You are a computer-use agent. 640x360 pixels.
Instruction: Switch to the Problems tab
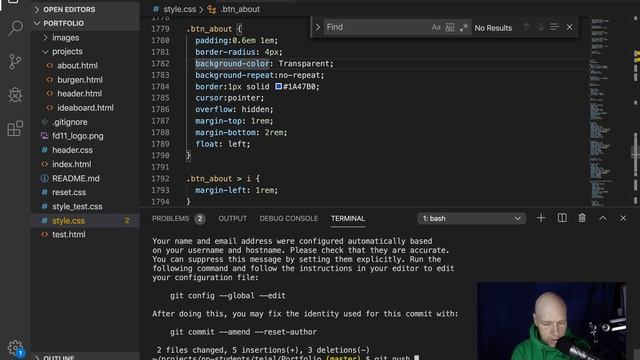pyautogui.click(x=171, y=218)
